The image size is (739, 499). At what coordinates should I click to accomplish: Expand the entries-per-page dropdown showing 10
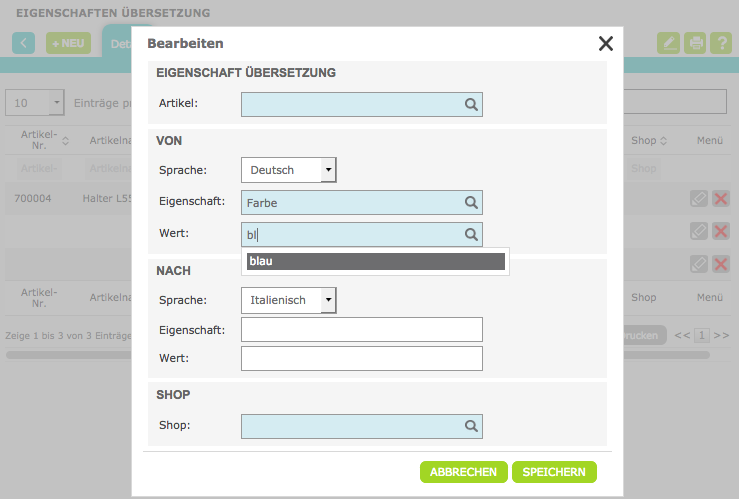[56, 102]
